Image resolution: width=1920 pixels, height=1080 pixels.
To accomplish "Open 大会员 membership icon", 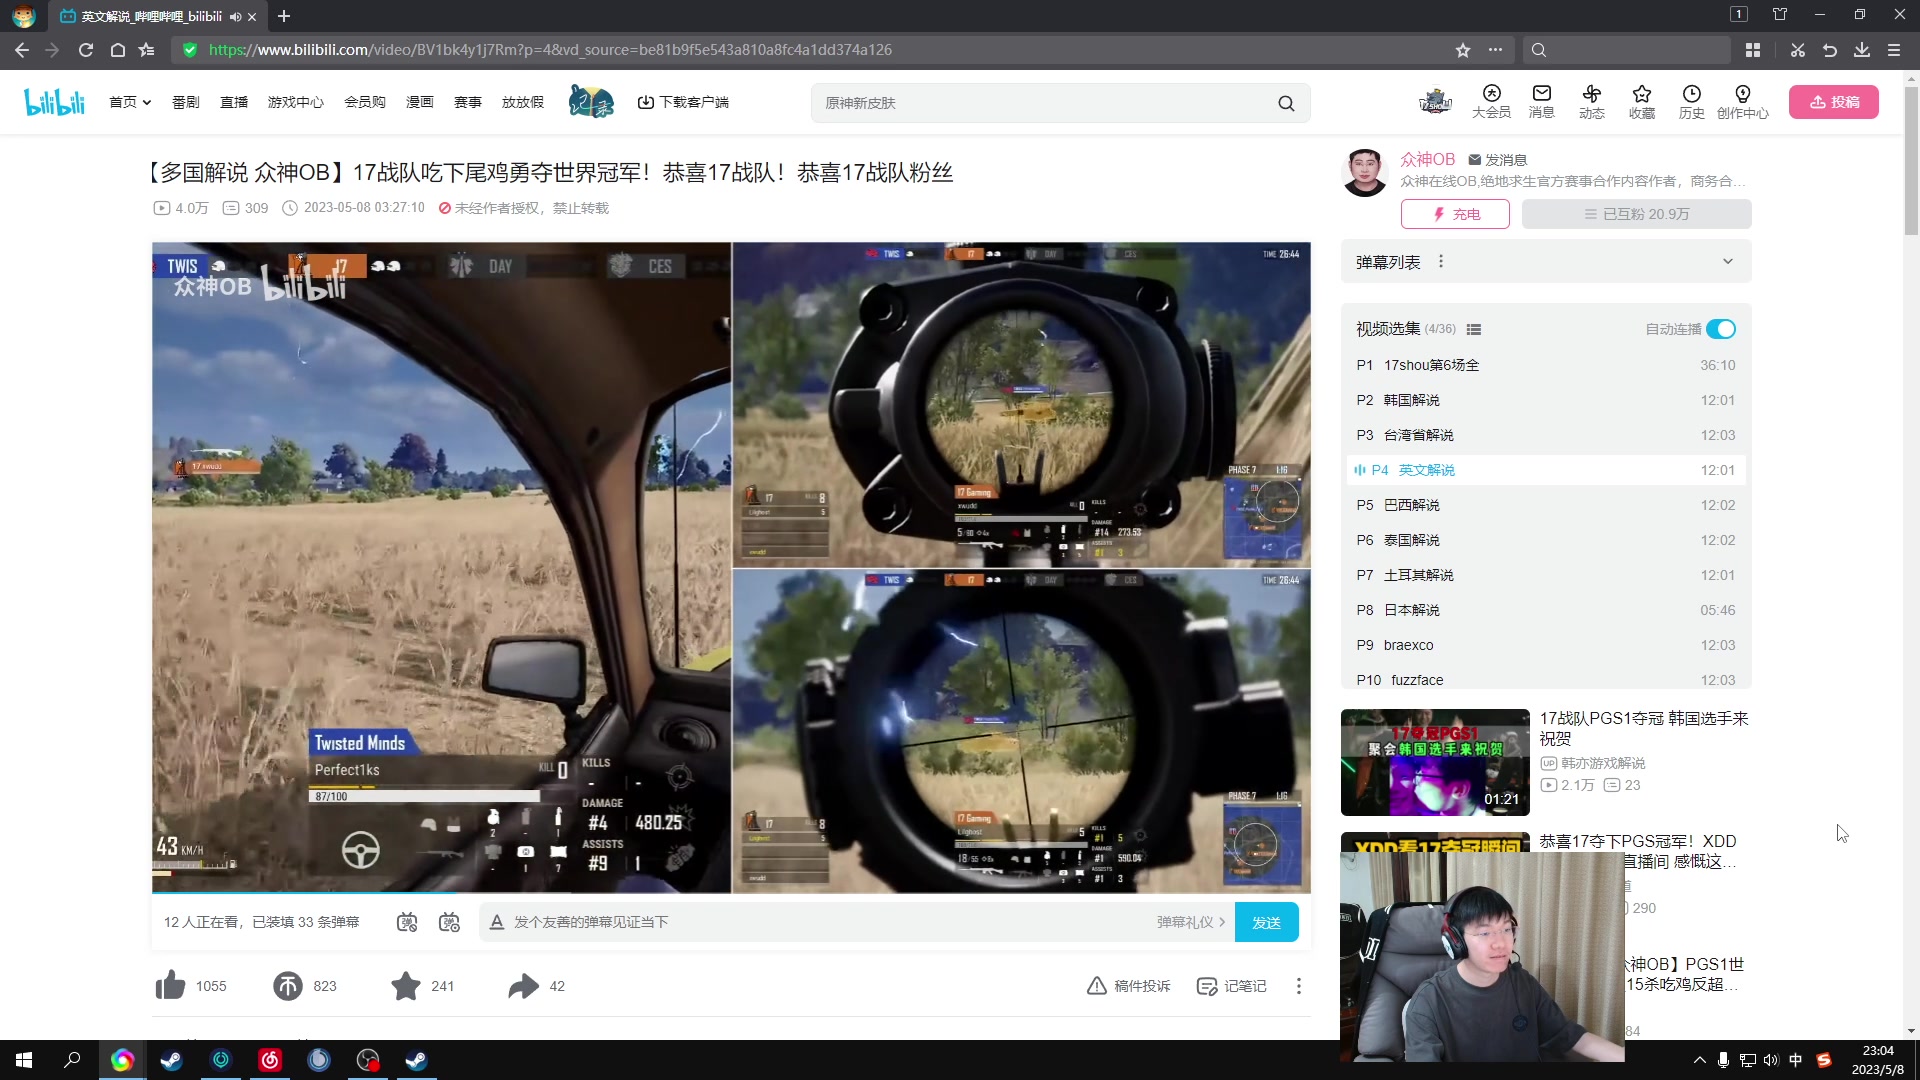I will [x=1491, y=102].
